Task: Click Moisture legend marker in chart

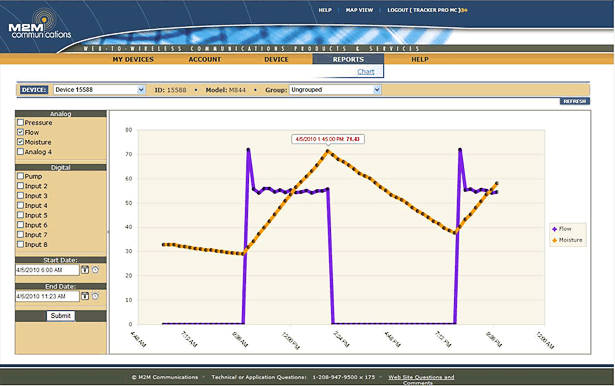Action: (554, 240)
